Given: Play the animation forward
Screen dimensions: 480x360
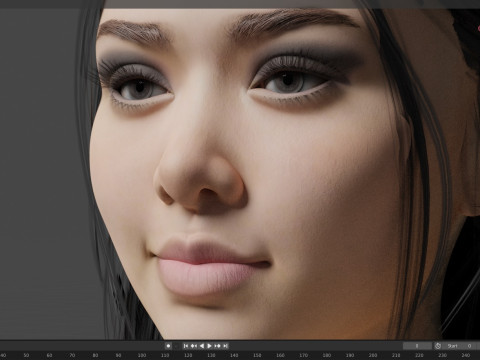Looking at the screenshot, I should click(x=209, y=346).
